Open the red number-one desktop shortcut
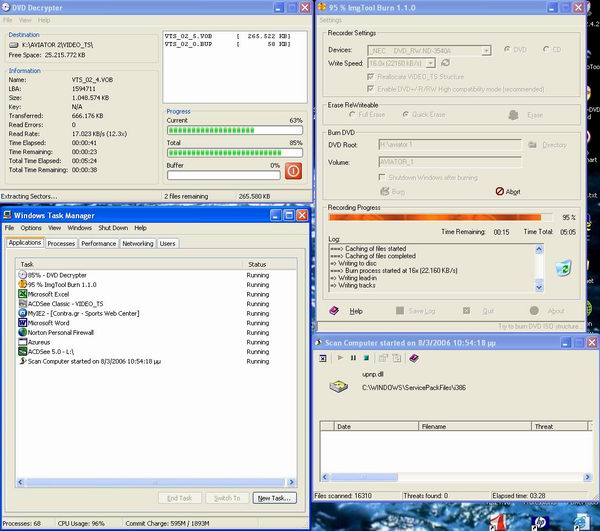600x531 pixels. point(499,522)
